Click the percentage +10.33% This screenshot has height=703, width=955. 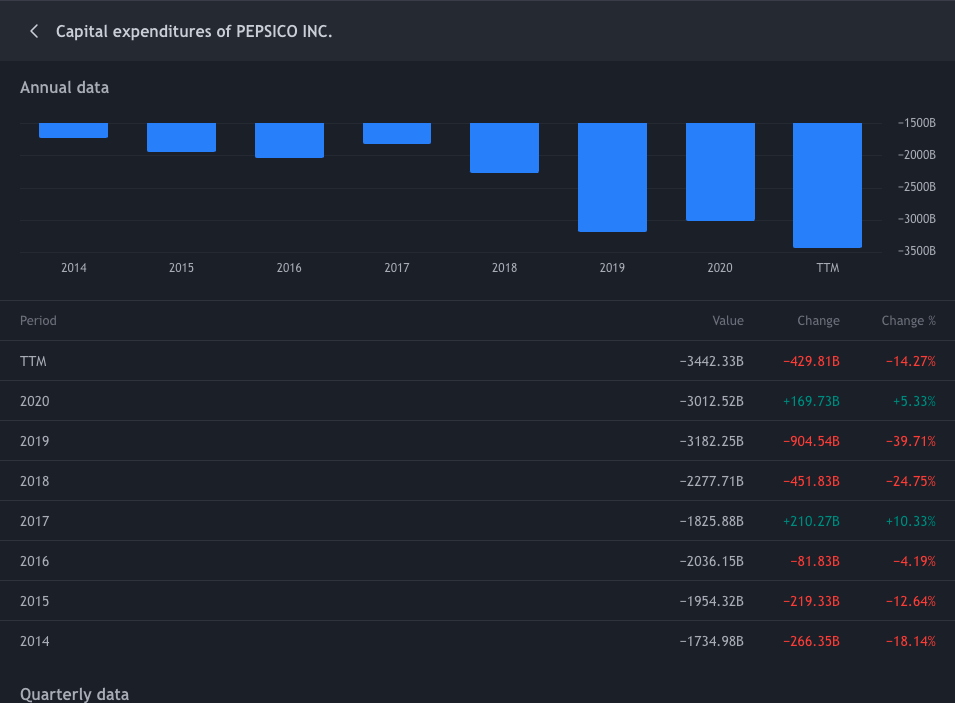(911, 521)
